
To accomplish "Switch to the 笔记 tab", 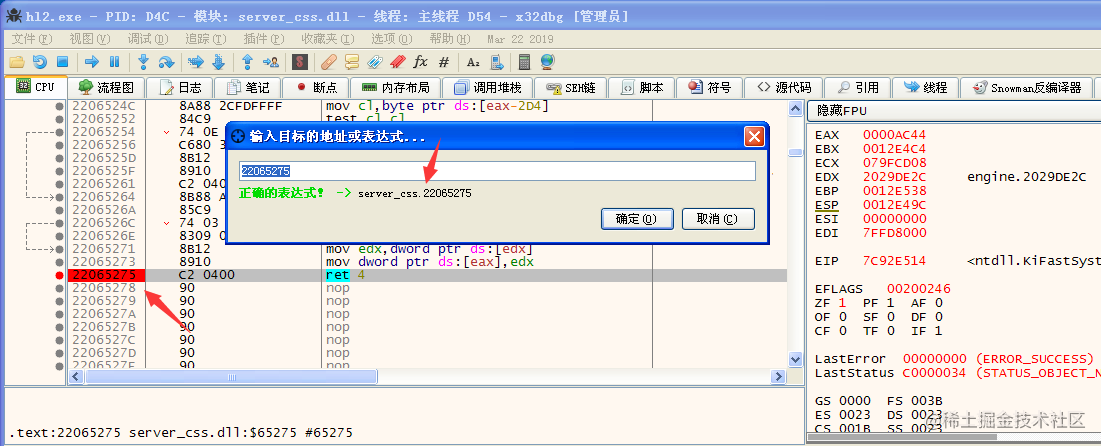I will (x=248, y=88).
